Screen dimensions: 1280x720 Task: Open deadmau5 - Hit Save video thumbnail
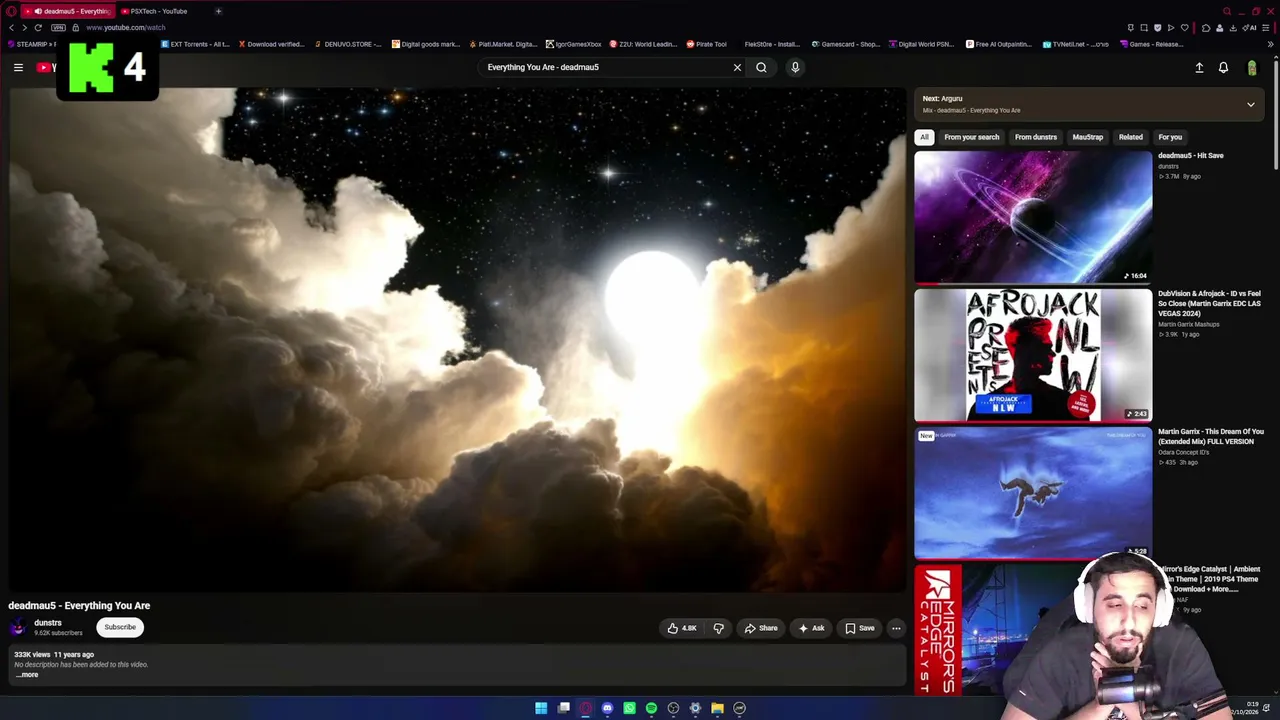[x=1033, y=217]
